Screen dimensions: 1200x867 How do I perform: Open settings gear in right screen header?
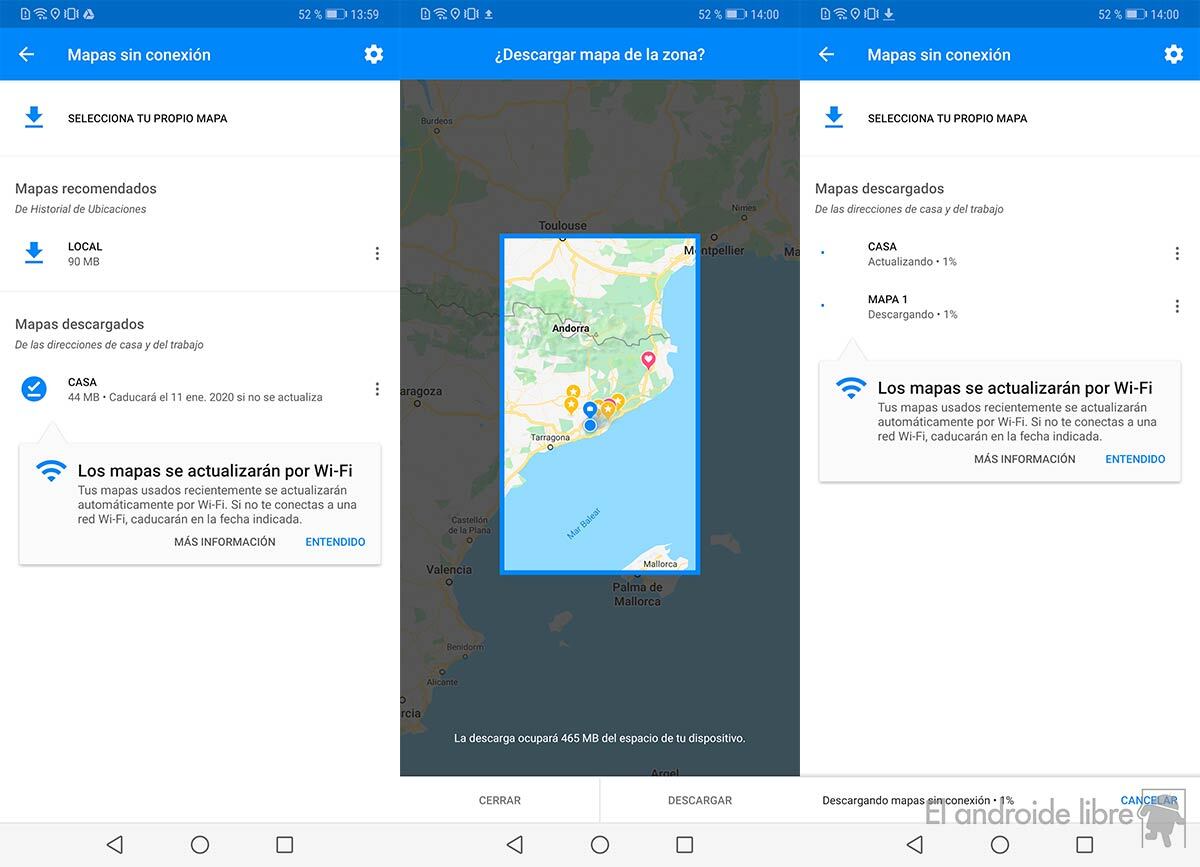coord(1173,55)
